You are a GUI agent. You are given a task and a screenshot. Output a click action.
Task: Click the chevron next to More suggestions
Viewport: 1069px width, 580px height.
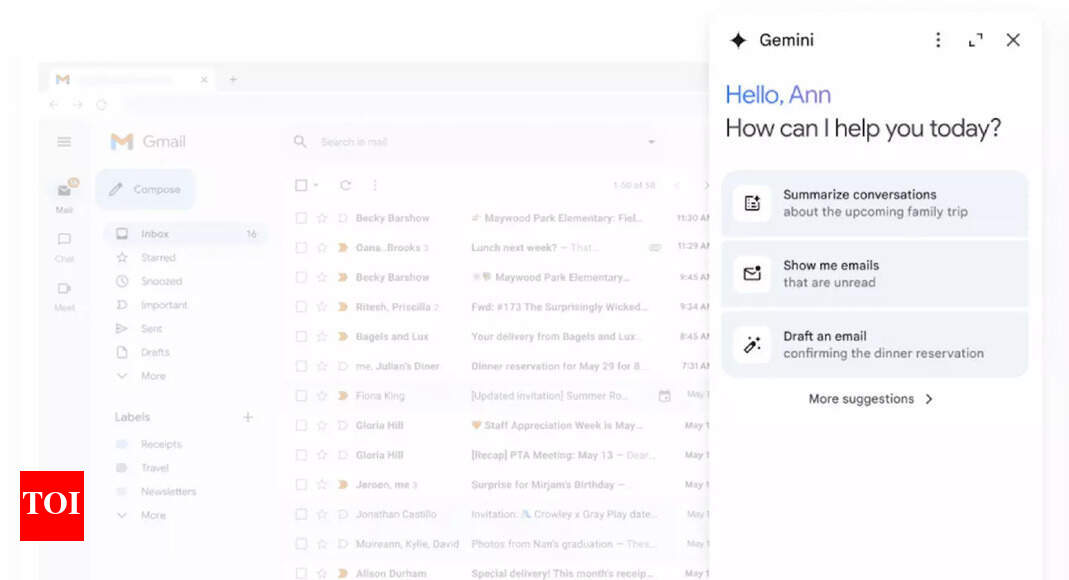(929, 399)
